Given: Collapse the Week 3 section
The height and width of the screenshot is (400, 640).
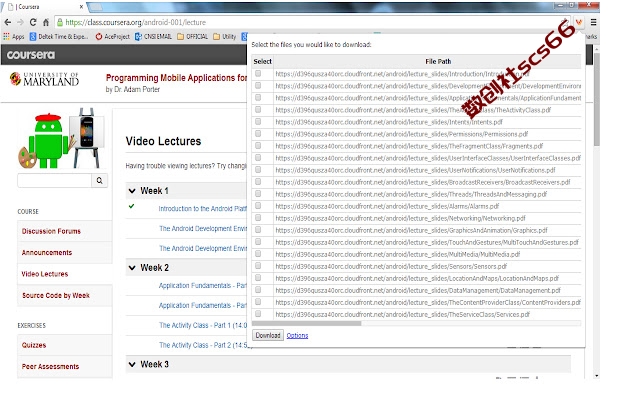Looking at the screenshot, I should point(132,364).
